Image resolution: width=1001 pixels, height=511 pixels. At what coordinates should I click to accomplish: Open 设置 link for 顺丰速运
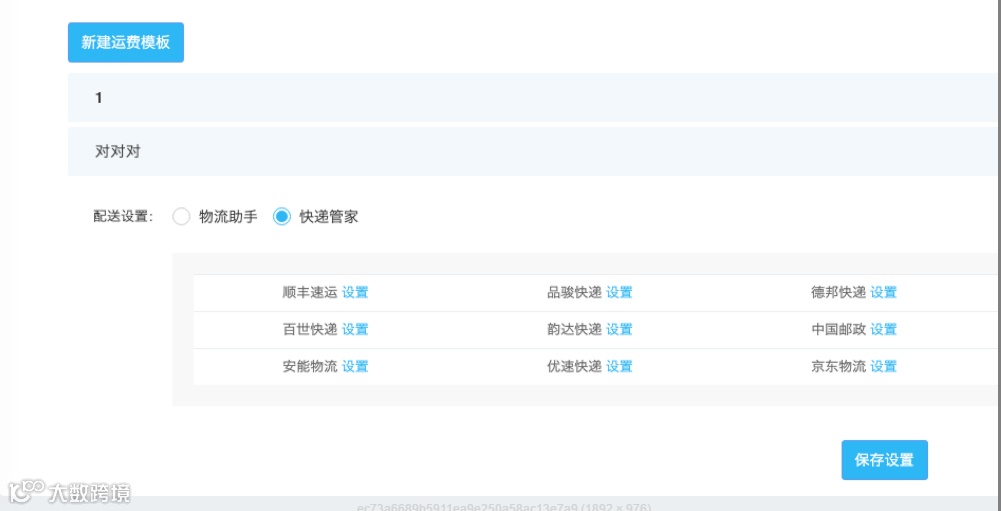[355, 293]
